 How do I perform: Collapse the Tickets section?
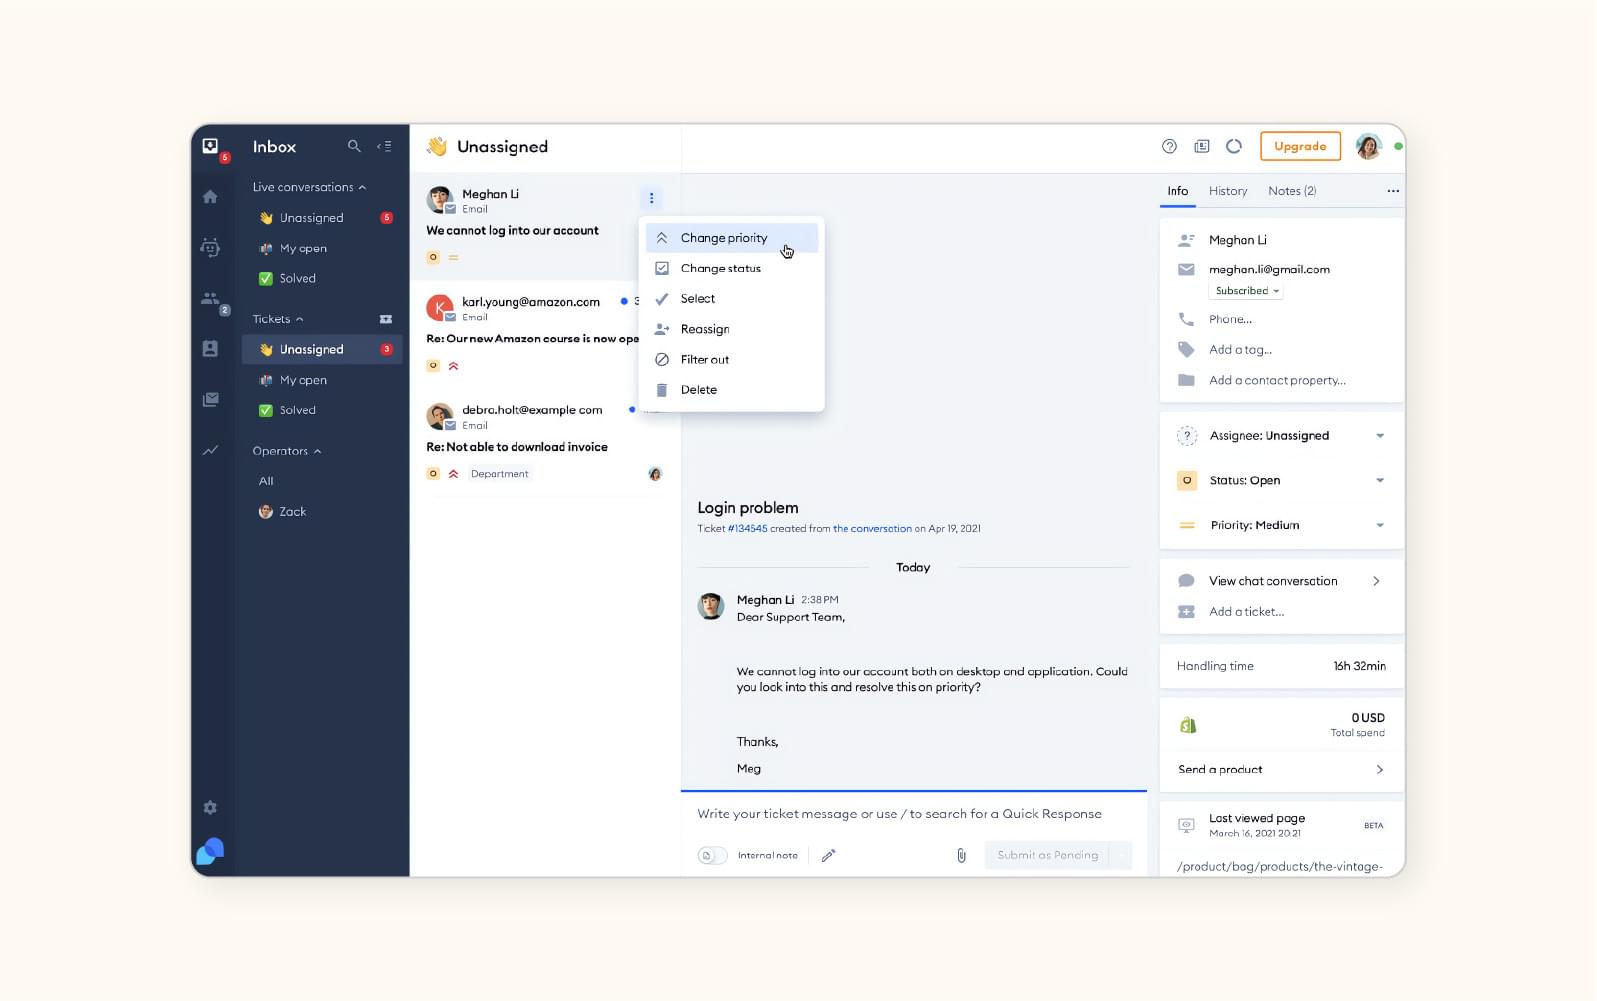tap(299, 319)
